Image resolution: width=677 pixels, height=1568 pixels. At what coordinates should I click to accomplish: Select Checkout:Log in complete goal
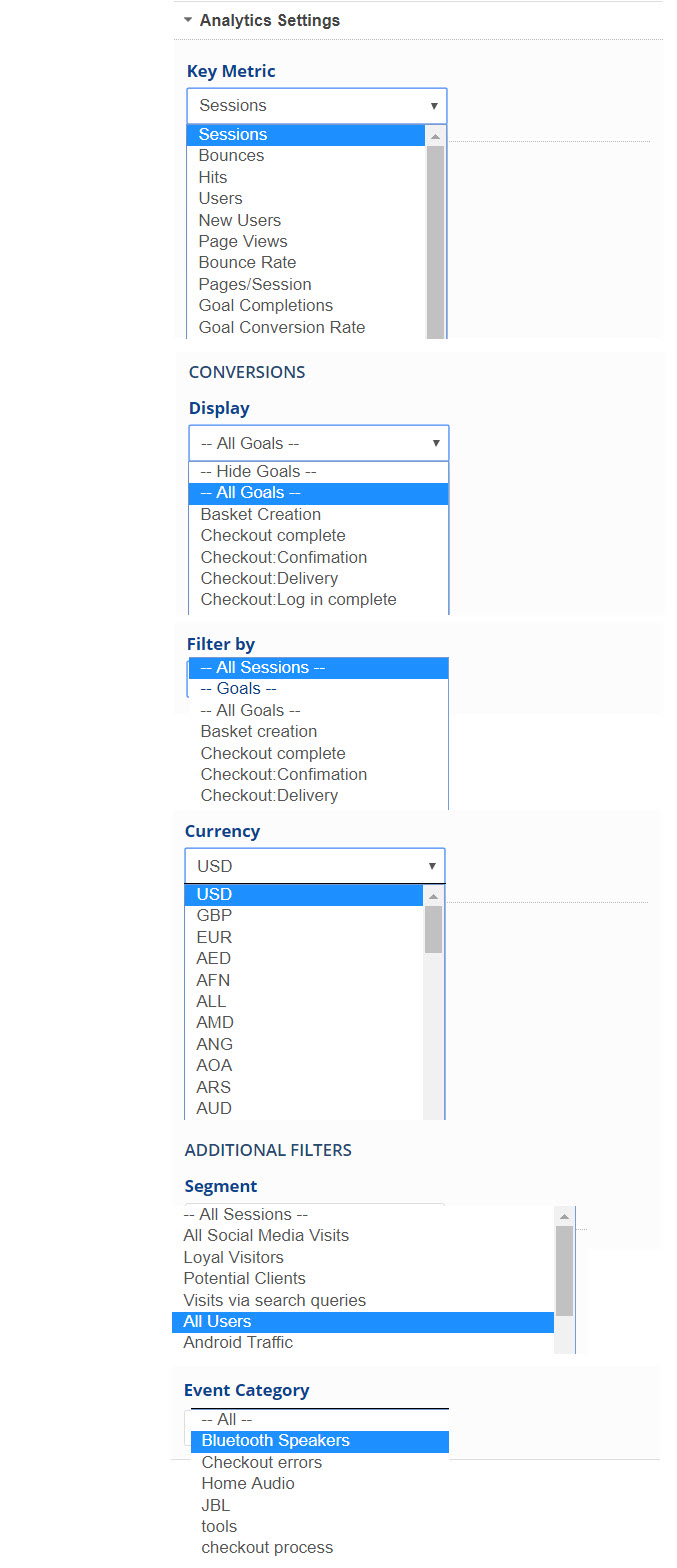(298, 600)
